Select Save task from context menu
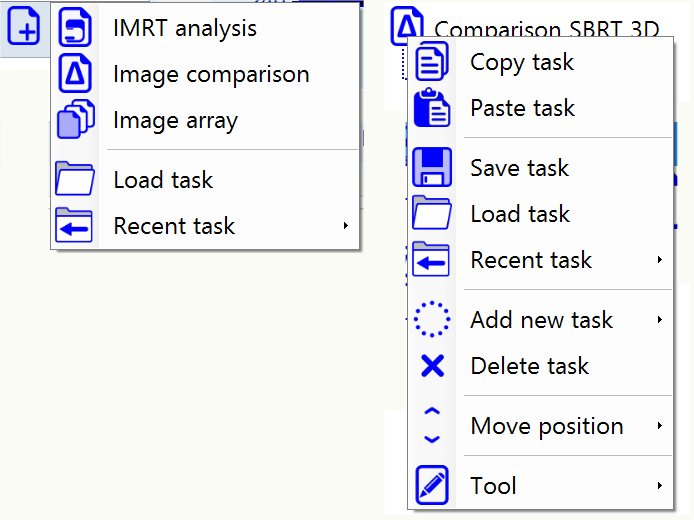694x520 pixels. [x=519, y=168]
